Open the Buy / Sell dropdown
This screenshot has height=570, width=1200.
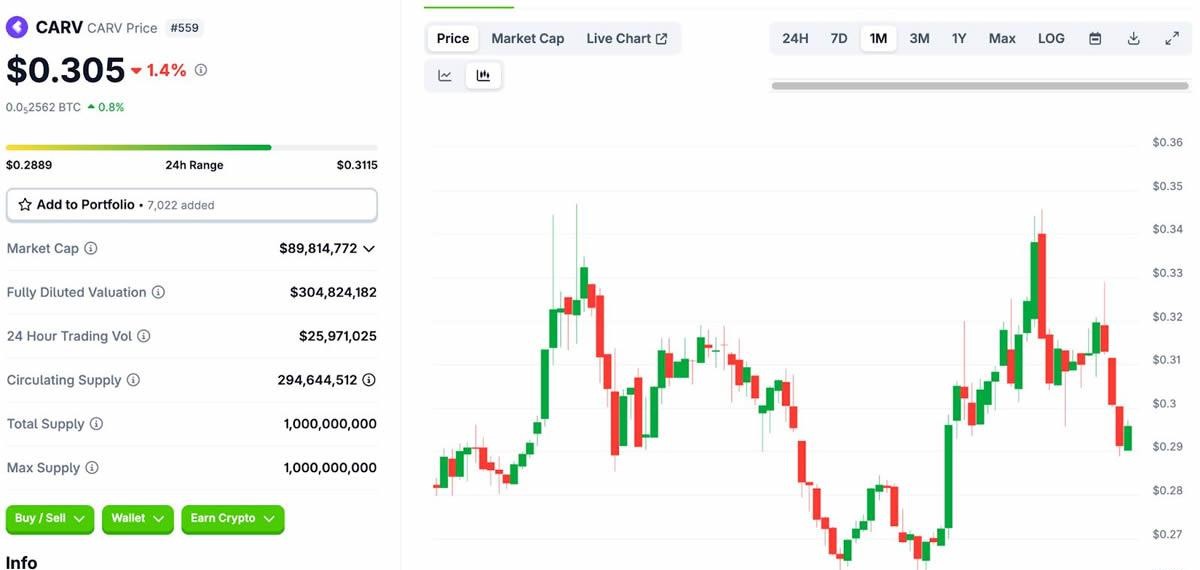pyautogui.click(x=50, y=519)
